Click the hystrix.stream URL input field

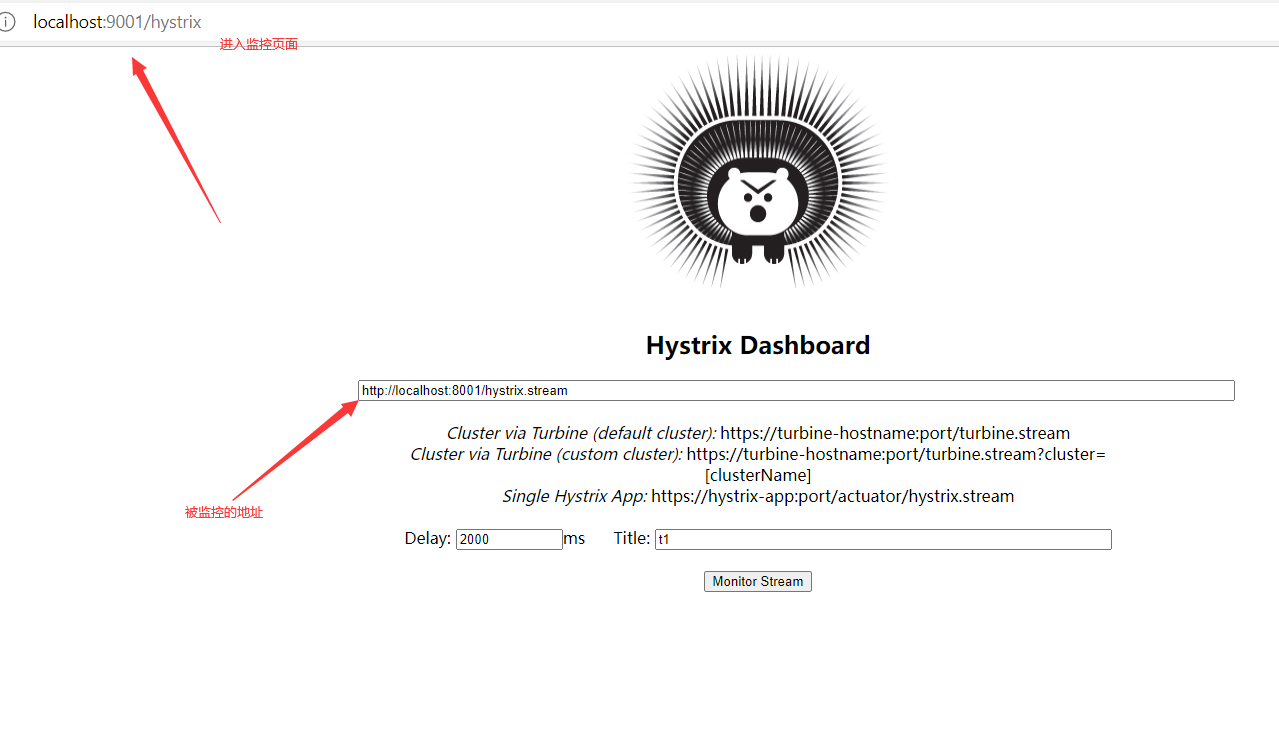click(796, 391)
